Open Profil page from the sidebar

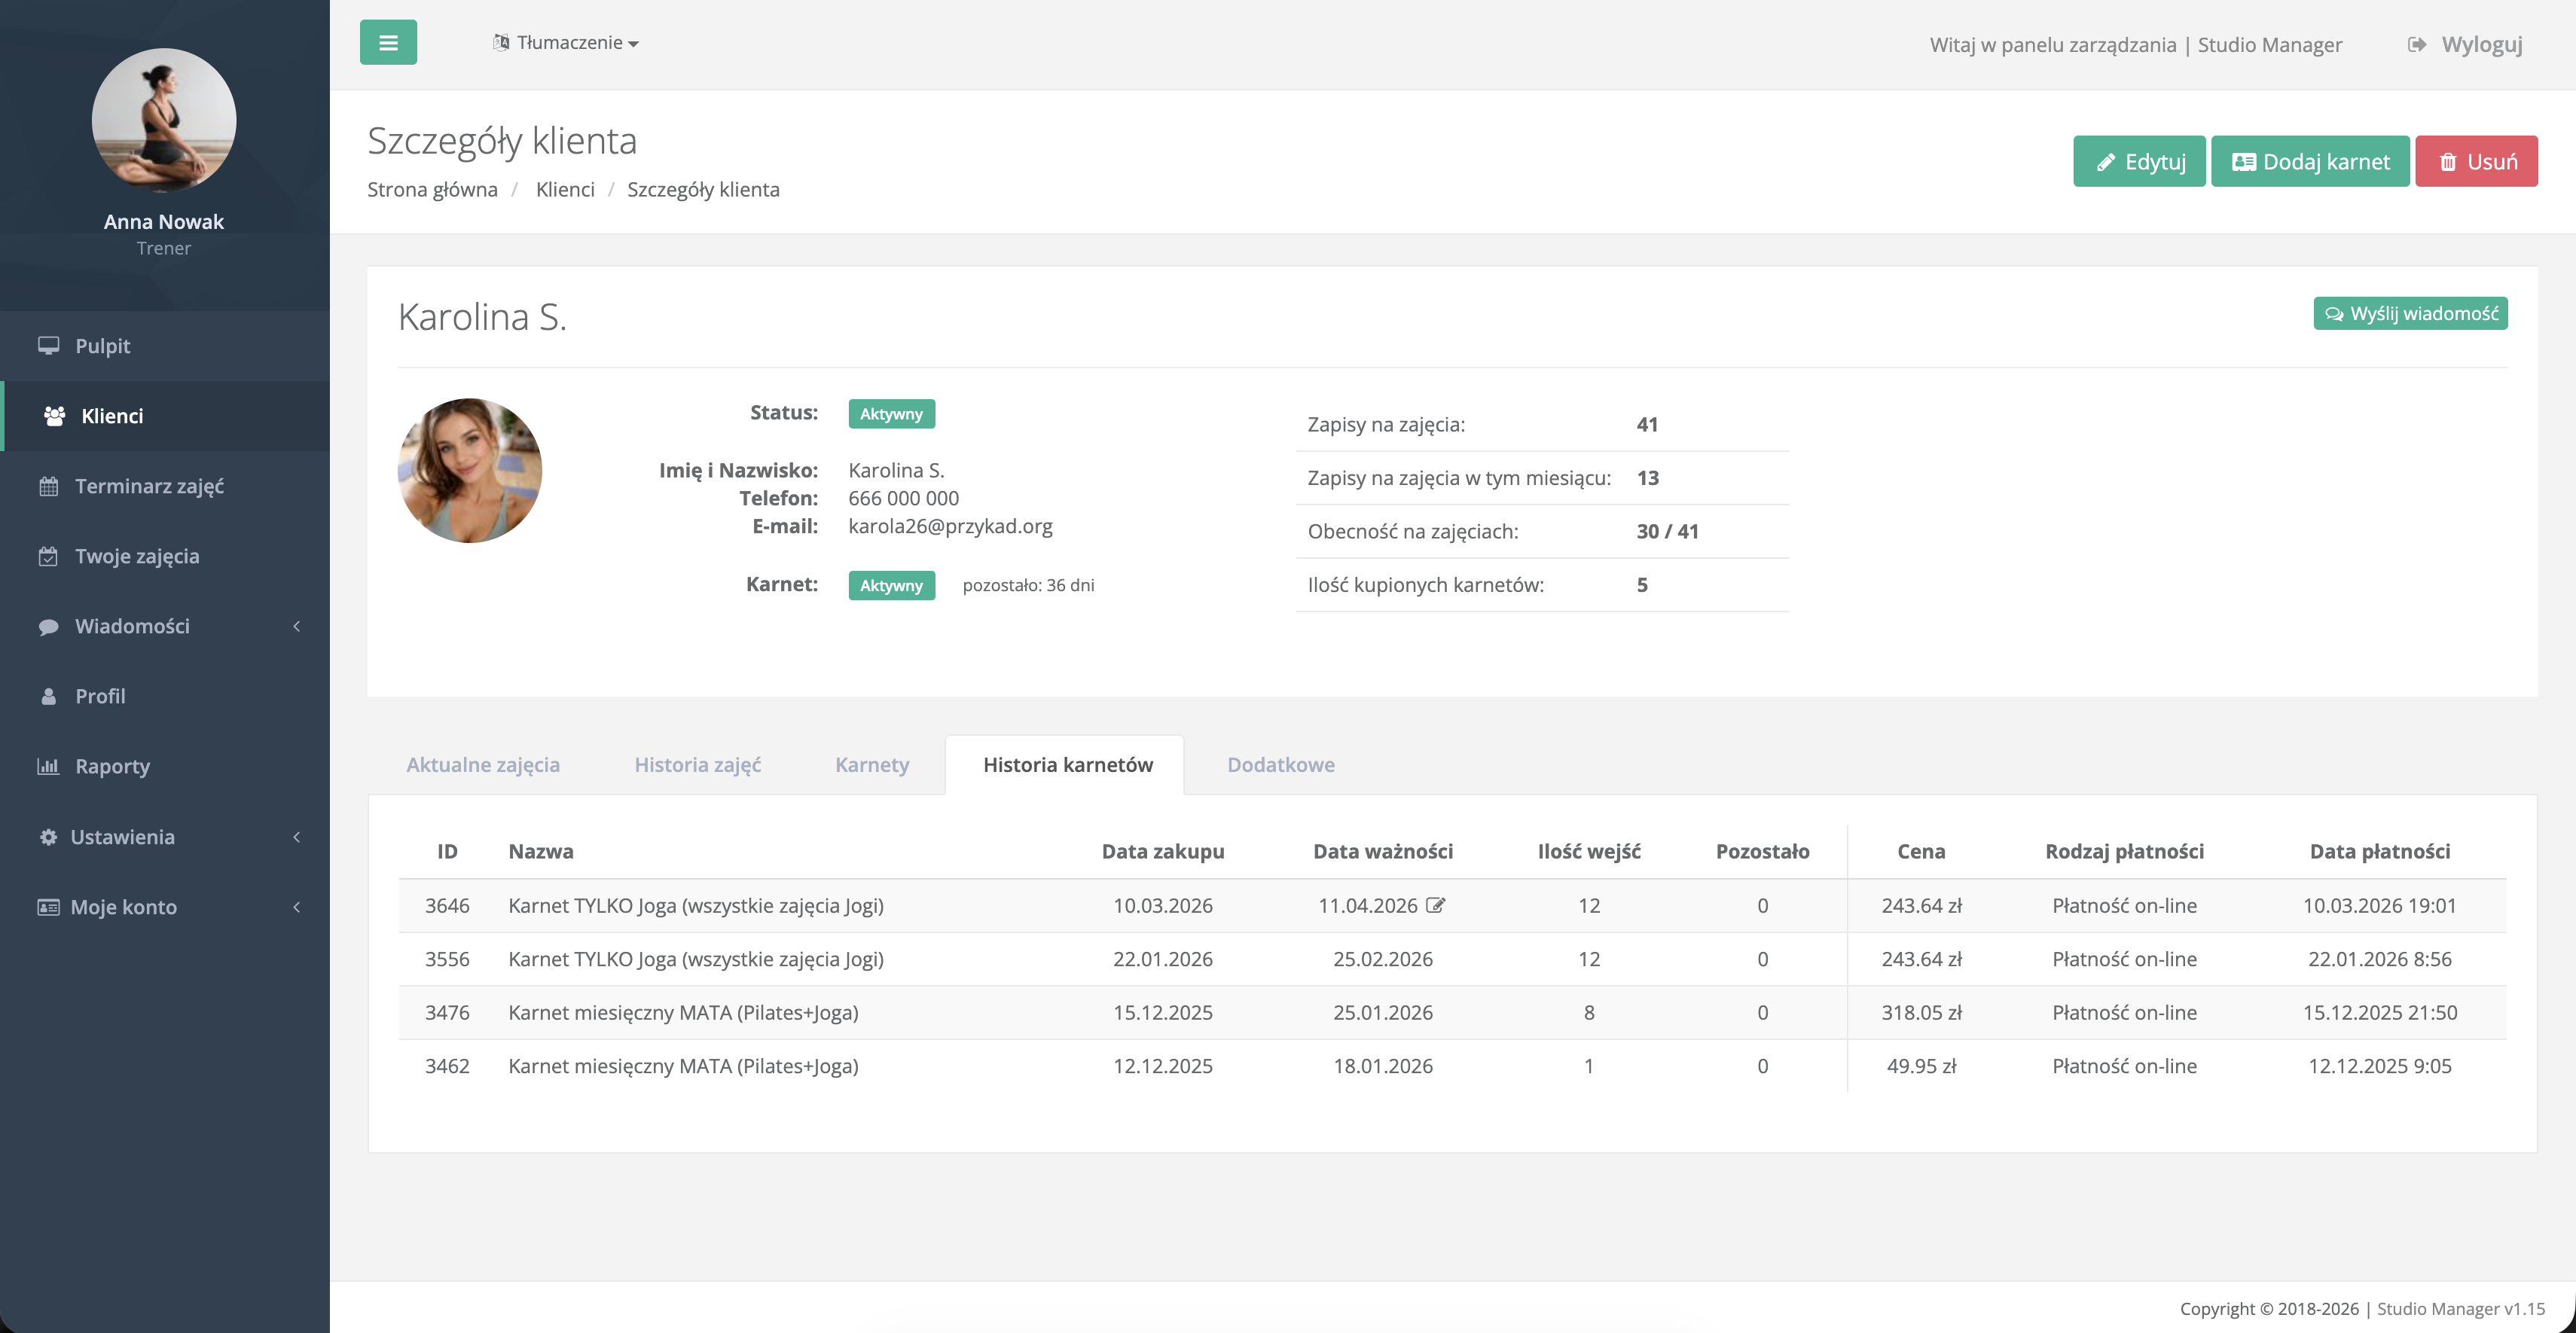pos(100,696)
